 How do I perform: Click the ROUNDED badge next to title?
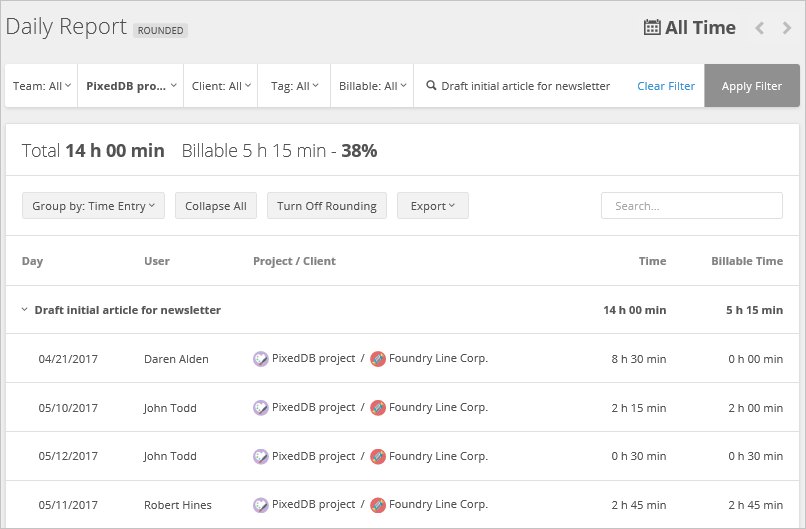click(160, 30)
